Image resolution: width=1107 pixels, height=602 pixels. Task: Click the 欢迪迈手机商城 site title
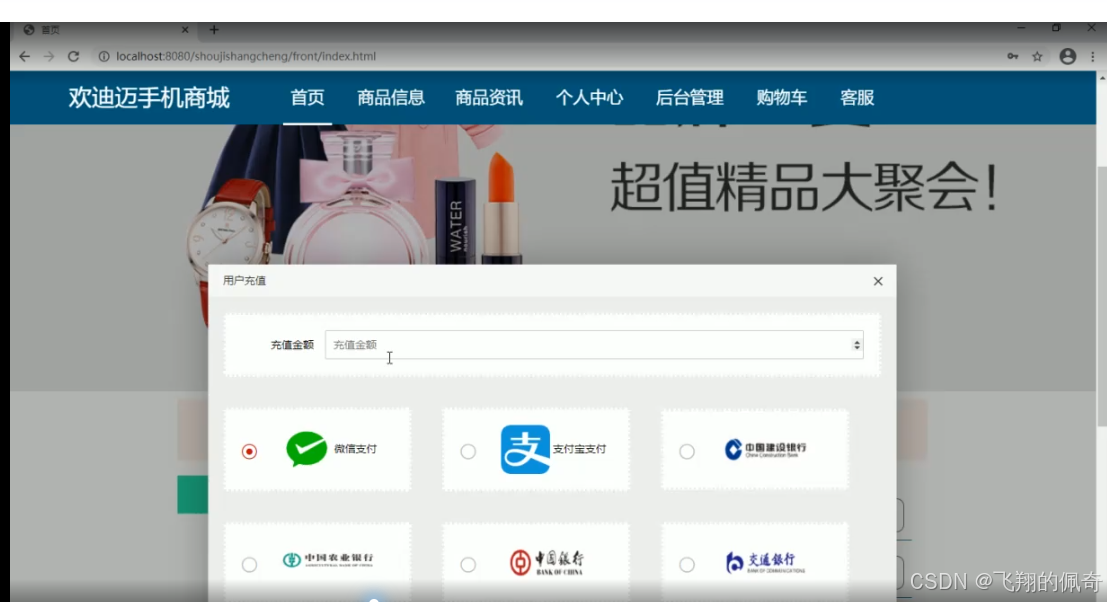pyautogui.click(x=149, y=98)
